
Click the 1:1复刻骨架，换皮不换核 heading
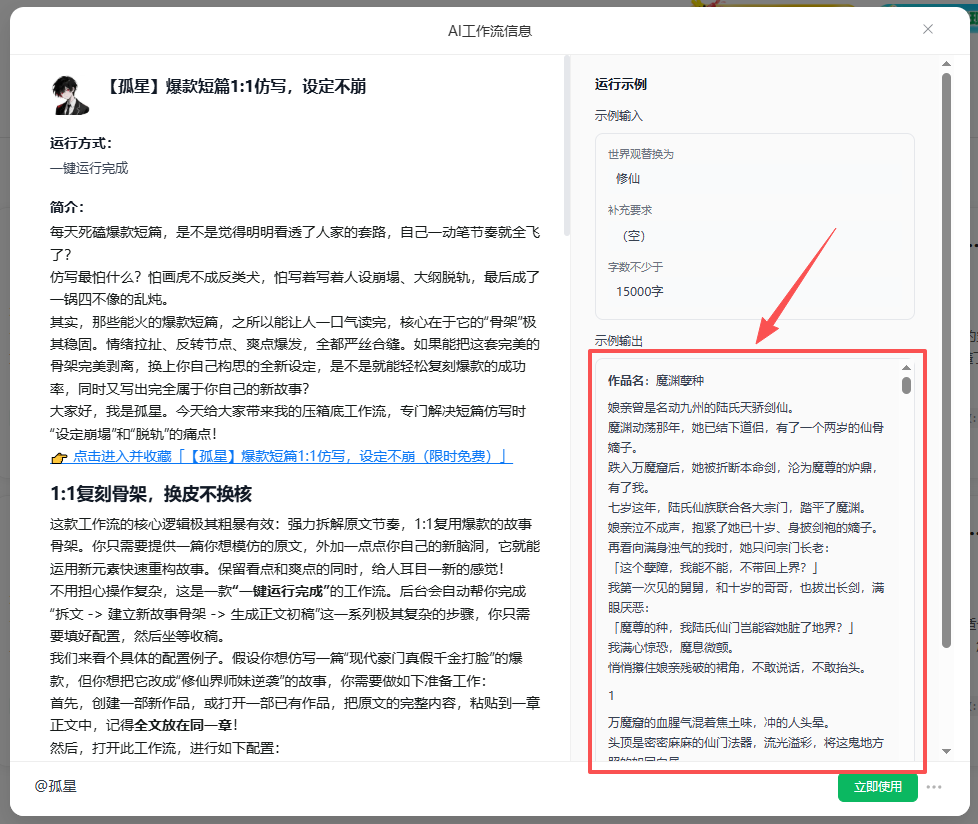[151, 494]
